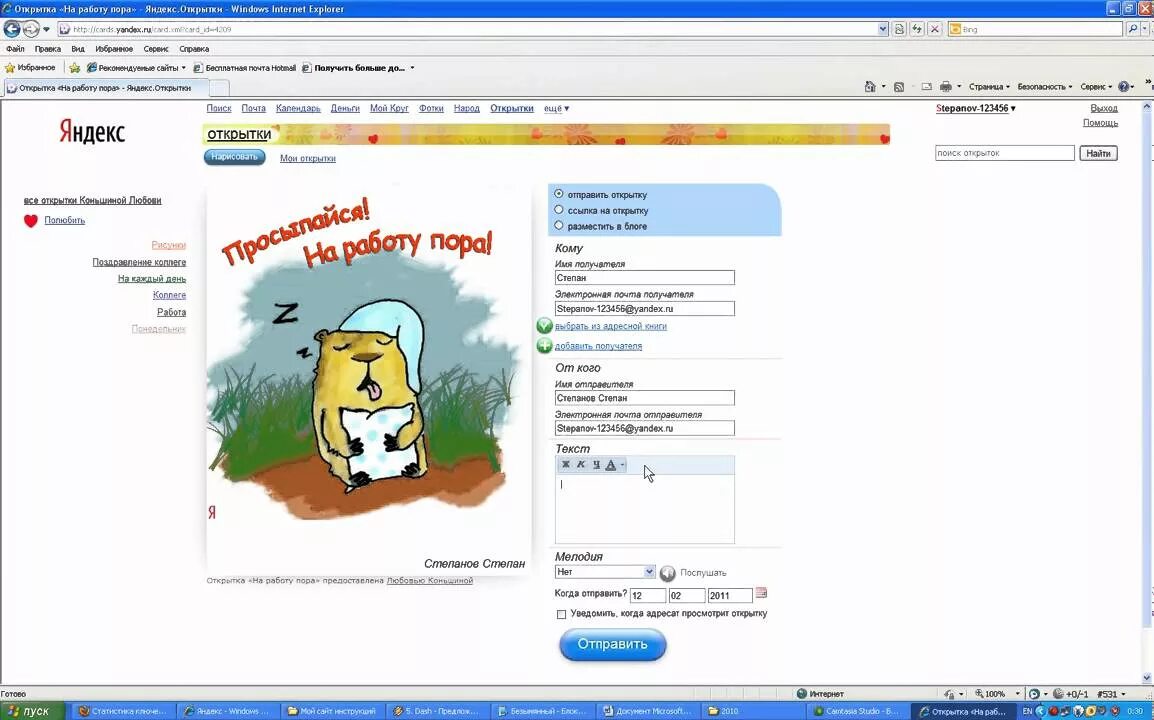Select the 'отправить открытку' radio option

(559, 194)
